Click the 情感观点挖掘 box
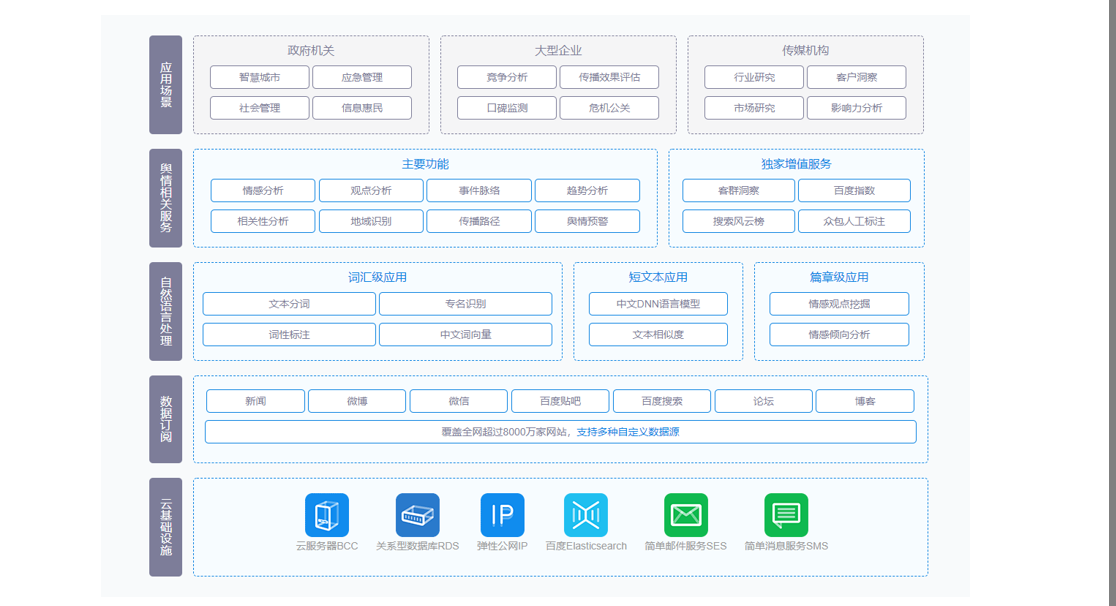Viewport: 1116px width, 606px height. pos(839,303)
